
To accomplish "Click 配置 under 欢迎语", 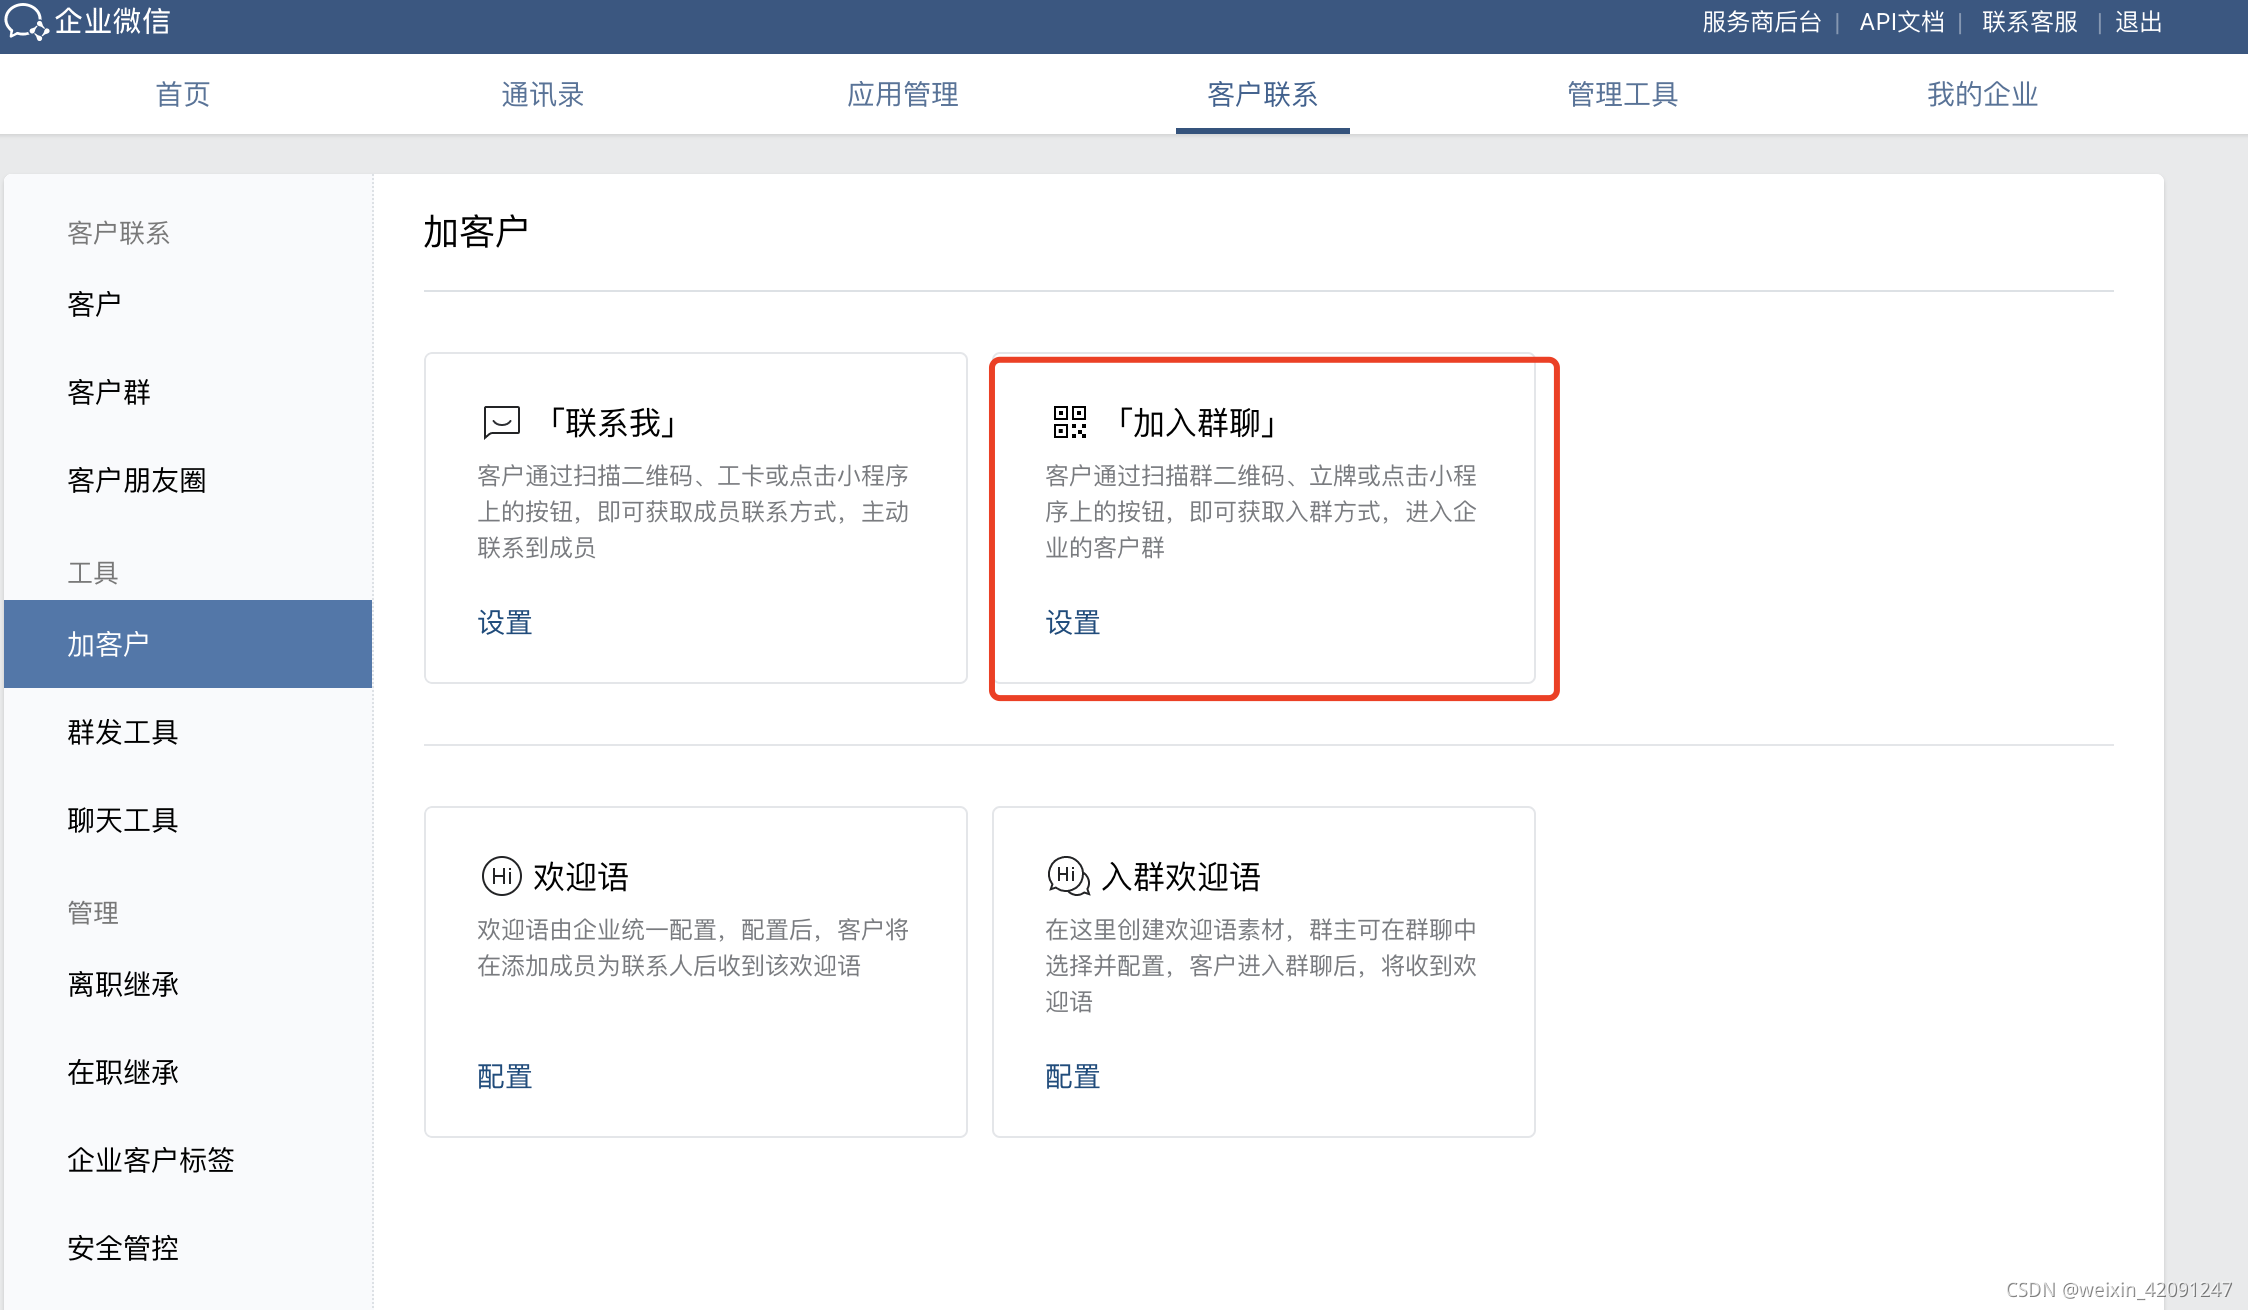I will (504, 1076).
